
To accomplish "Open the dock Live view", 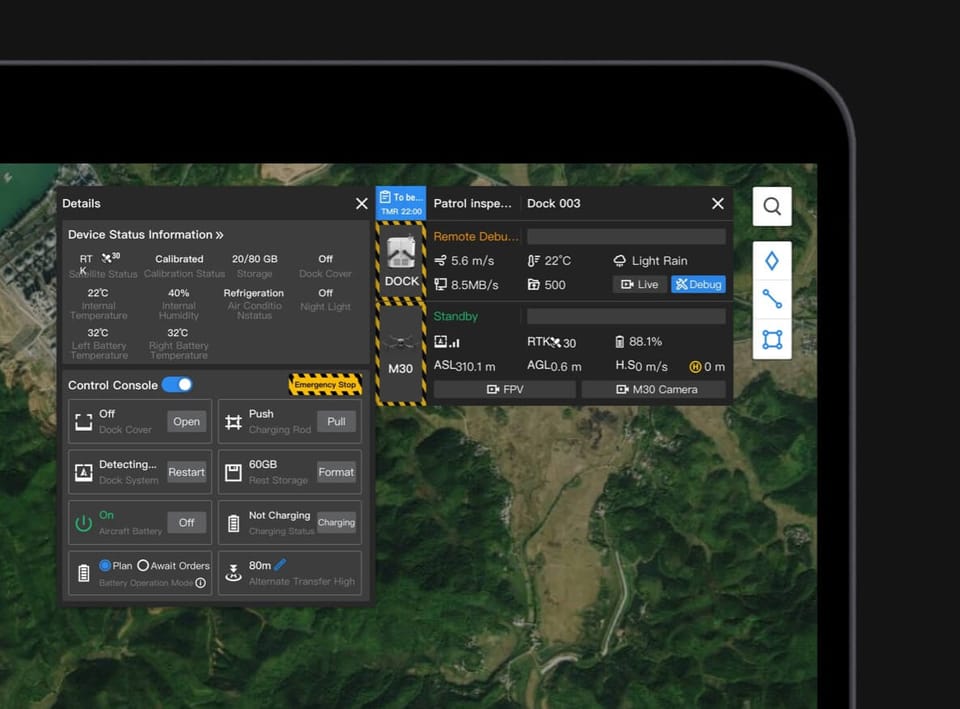I will click(638, 284).
